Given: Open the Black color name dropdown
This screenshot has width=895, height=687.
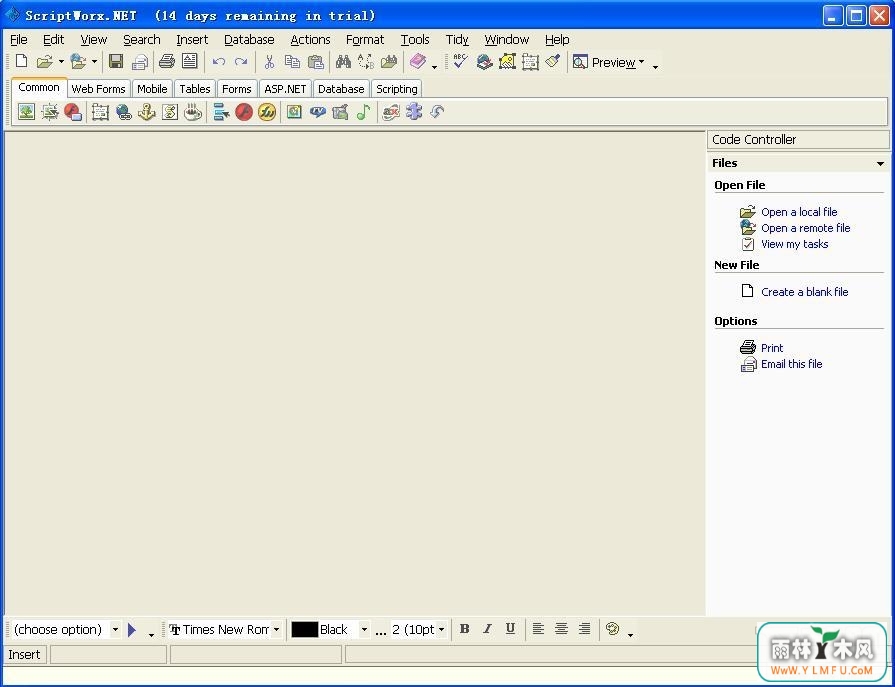Looking at the screenshot, I should coord(364,630).
